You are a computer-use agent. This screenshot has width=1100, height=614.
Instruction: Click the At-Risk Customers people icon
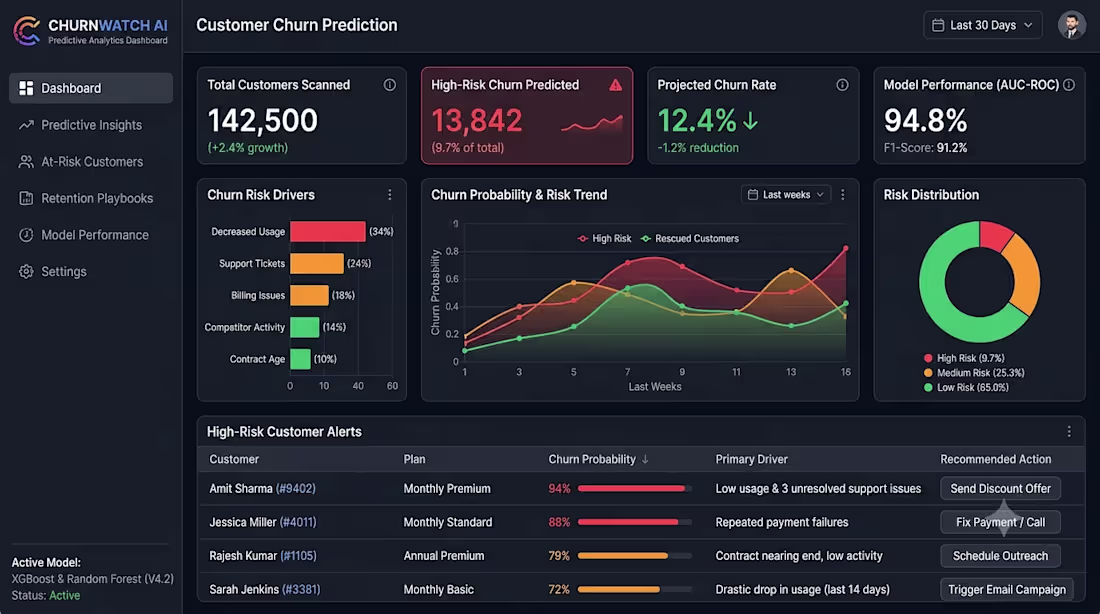[26, 161]
